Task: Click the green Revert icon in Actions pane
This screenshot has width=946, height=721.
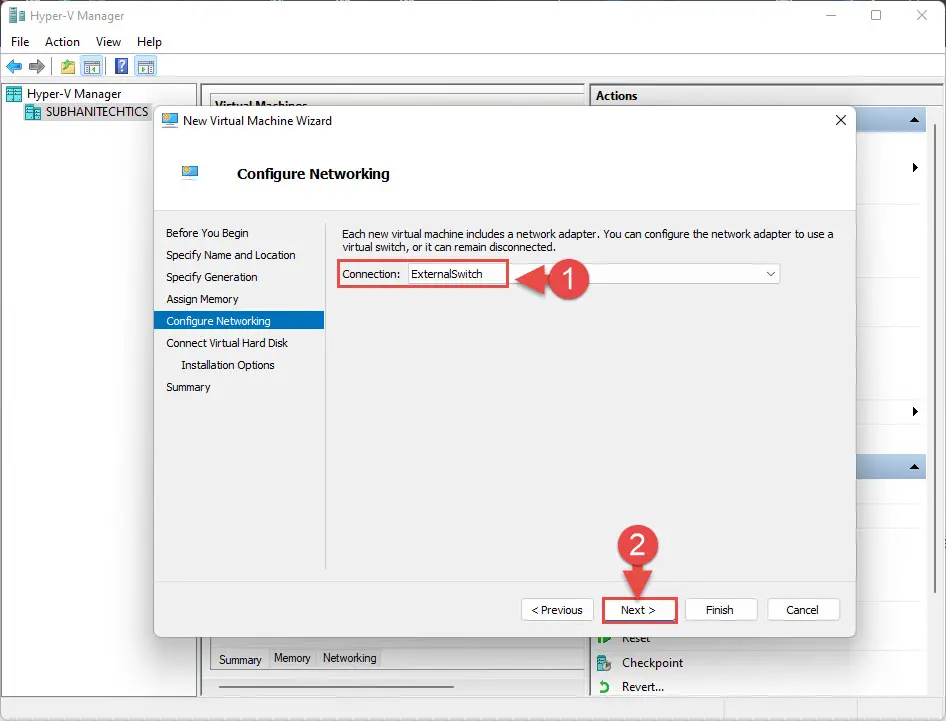Action: click(604, 687)
